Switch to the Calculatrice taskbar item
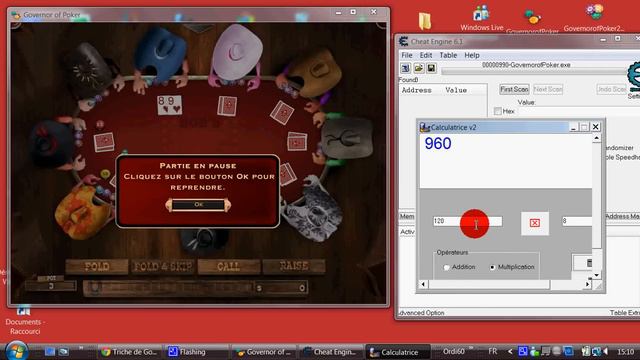 pos(398,352)
